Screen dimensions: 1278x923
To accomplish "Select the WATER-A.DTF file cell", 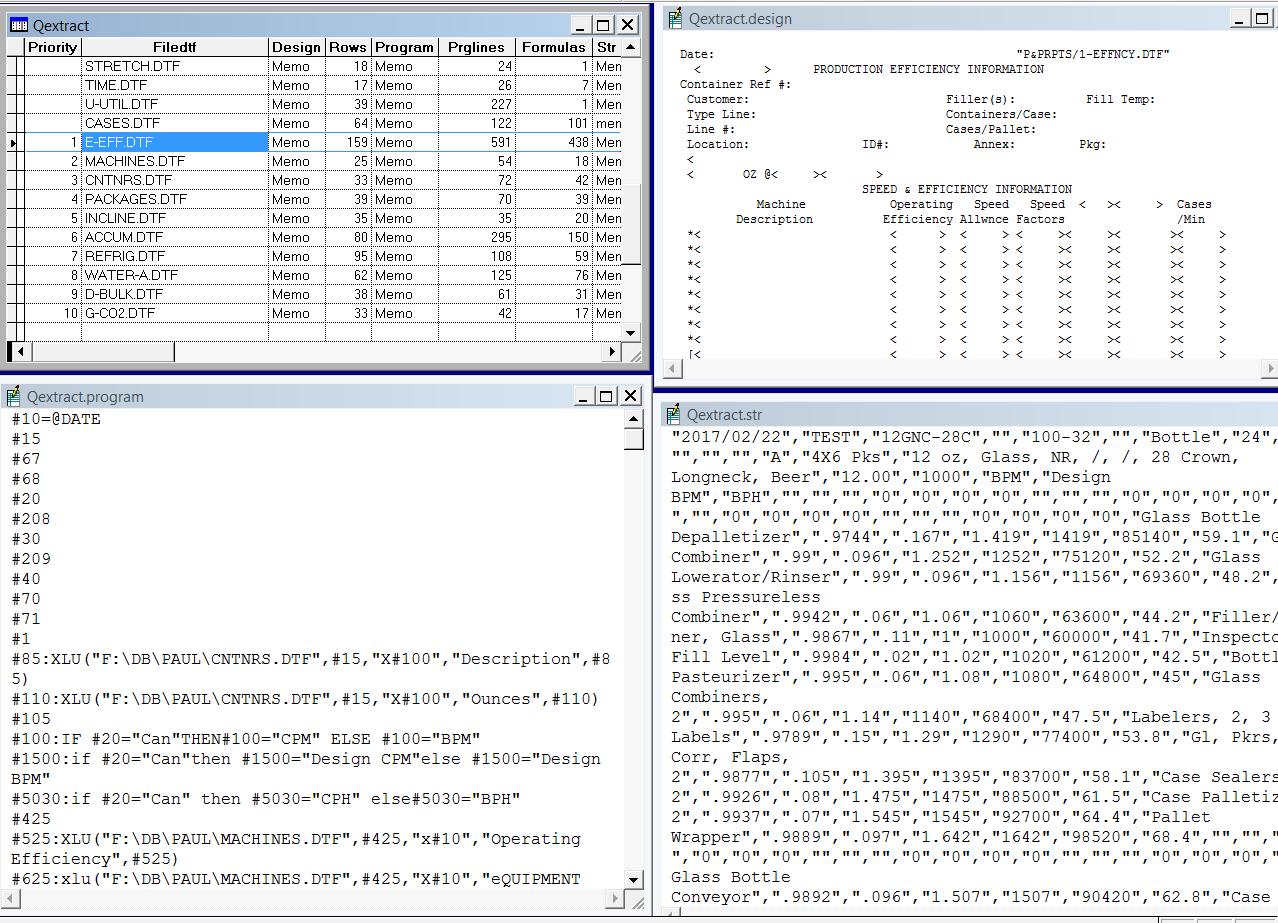I will coord(175,276).
